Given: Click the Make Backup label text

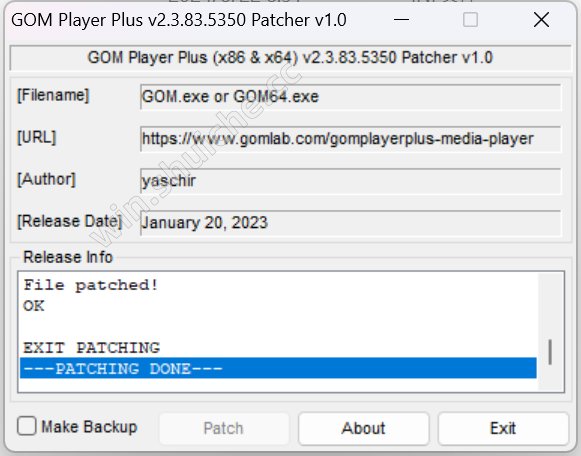Looking at the screenshot, I should coord(89,427).
